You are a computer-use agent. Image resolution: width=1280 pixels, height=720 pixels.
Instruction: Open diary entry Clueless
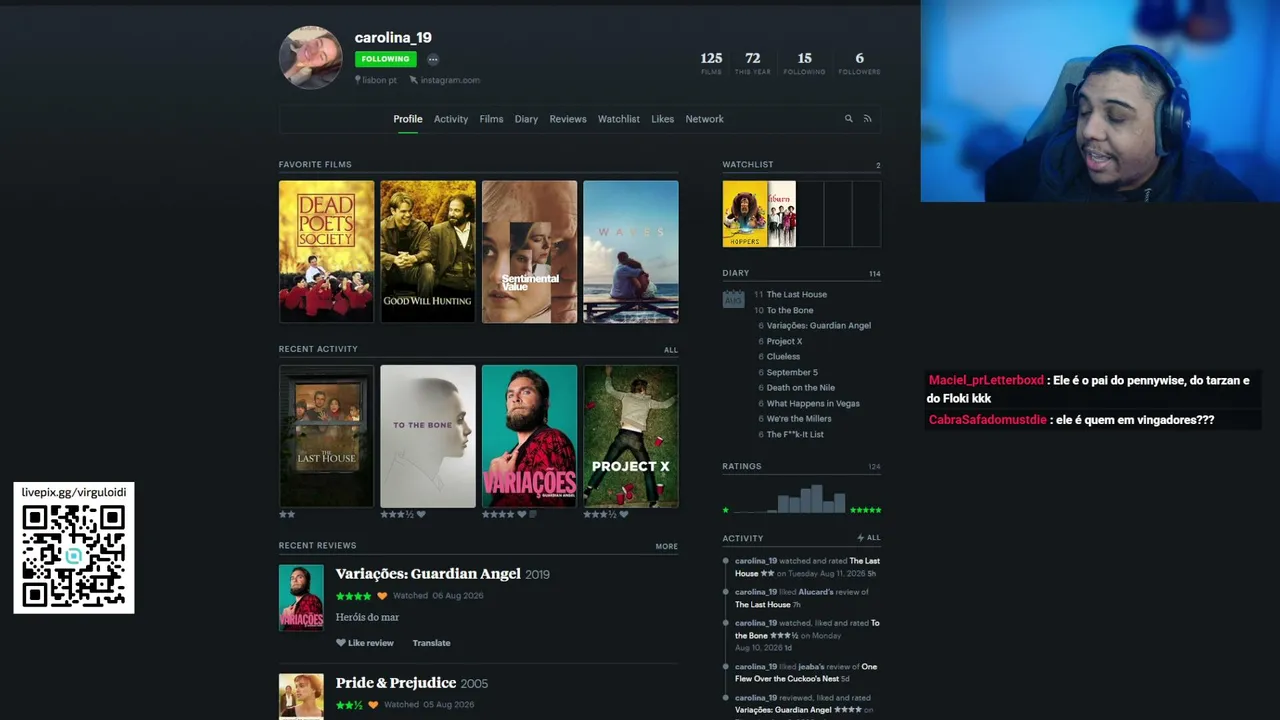point(783,357)
